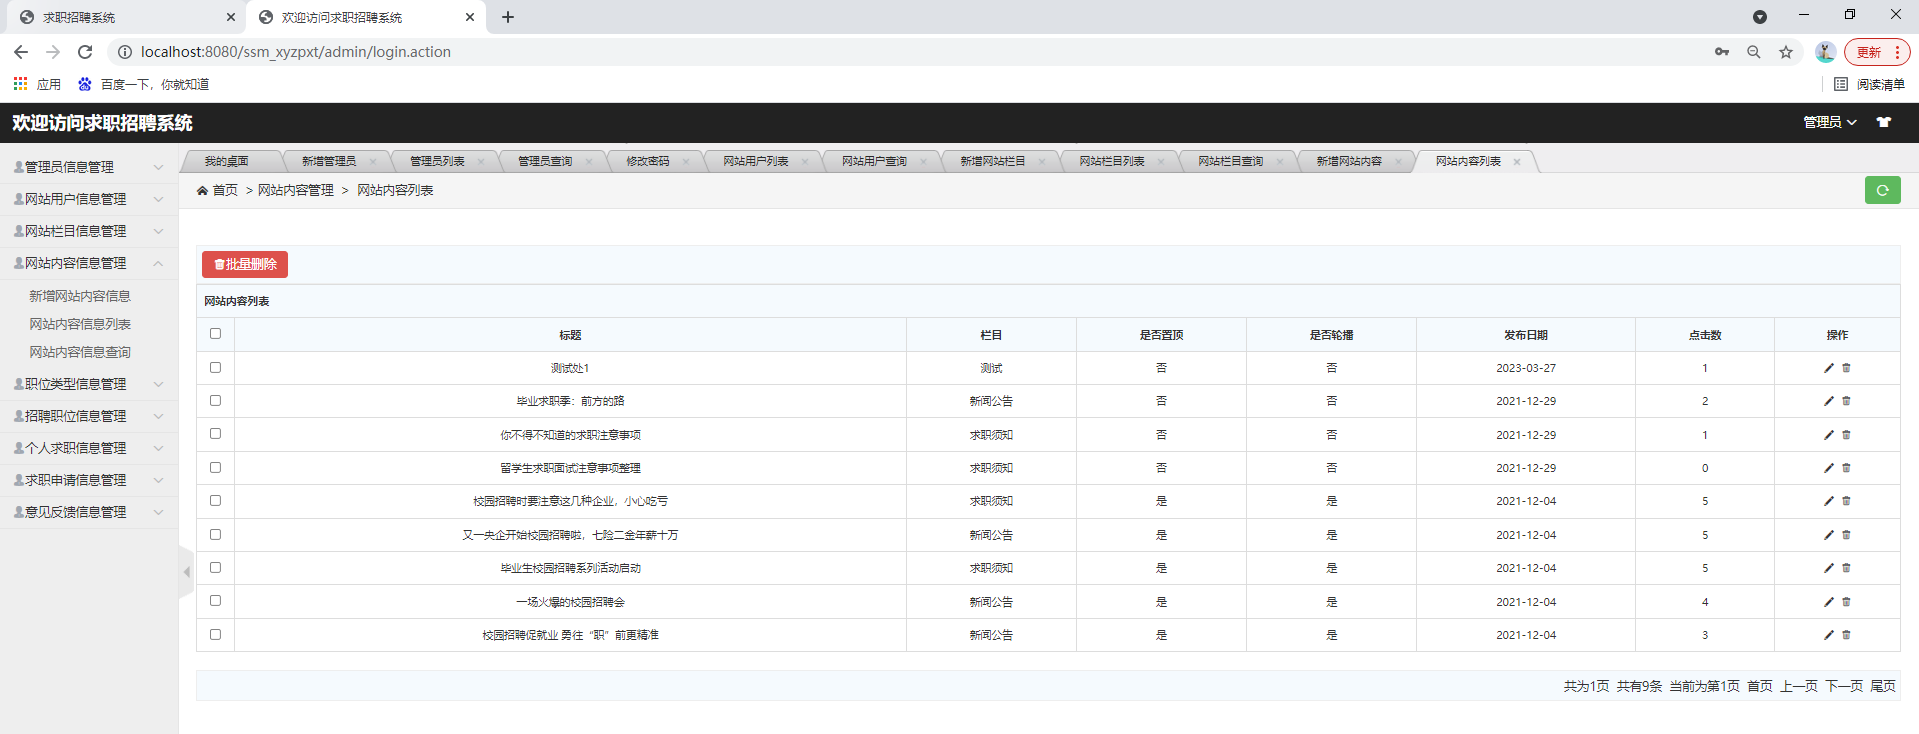Click the red 批量删除 button
This screenshot has height=734, width=1919.
(x=245, y=264)
